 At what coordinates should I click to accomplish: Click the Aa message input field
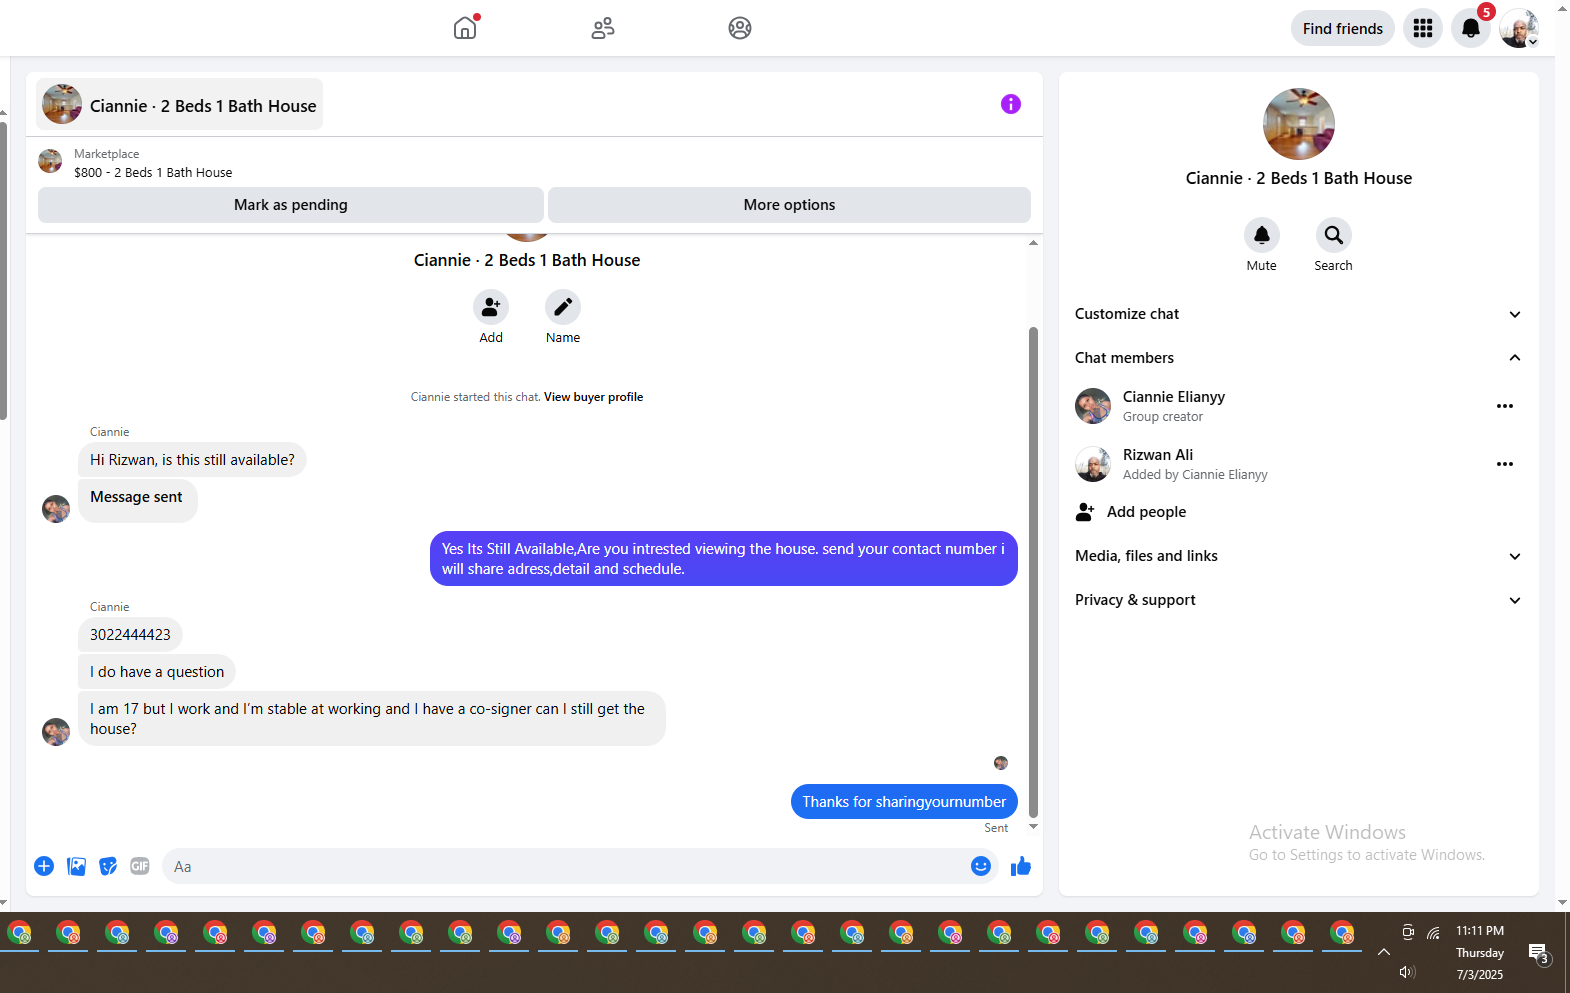pos(565,866)
